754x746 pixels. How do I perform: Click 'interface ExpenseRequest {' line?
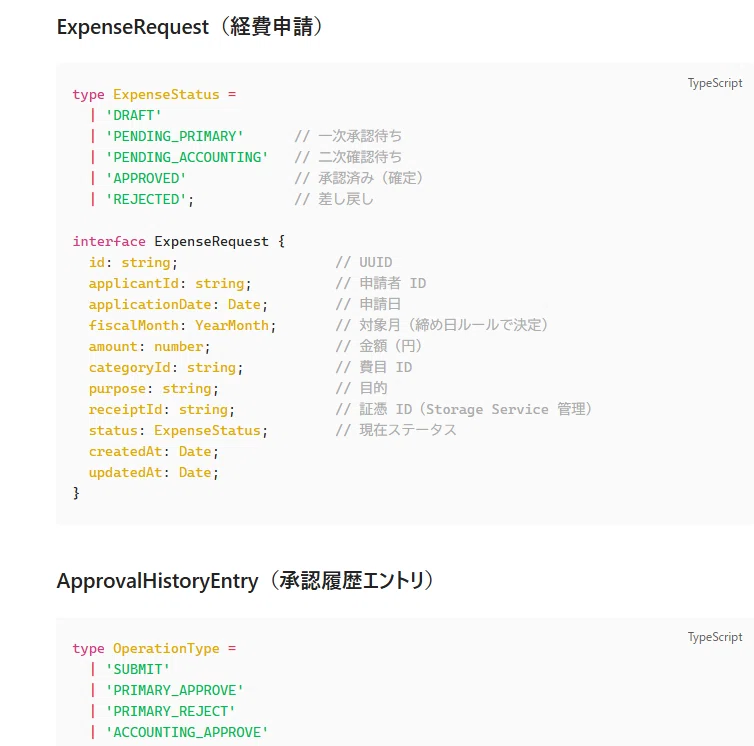tap(179, 241)
